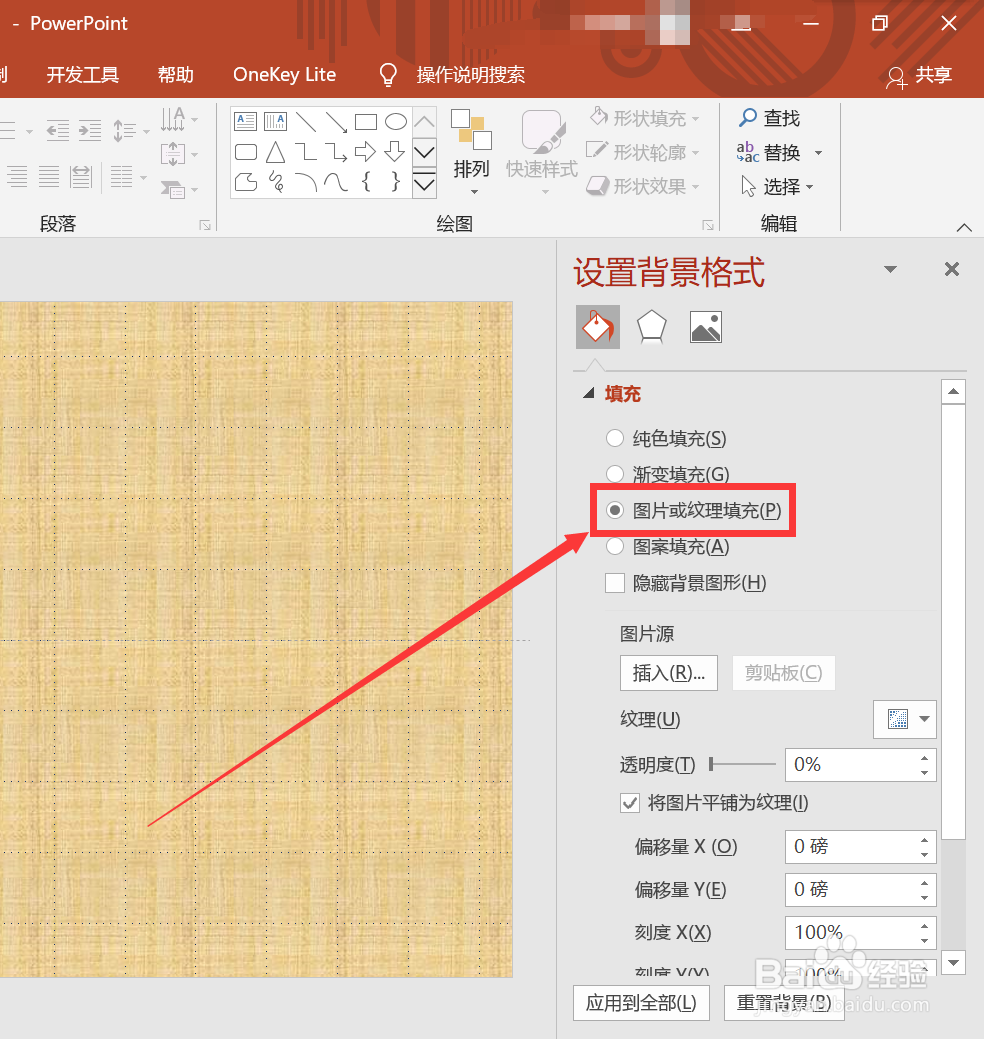The width and height of the screenshot is (984, 1039).
Task: Open the Picture tab icon
Action: (706, 327)
